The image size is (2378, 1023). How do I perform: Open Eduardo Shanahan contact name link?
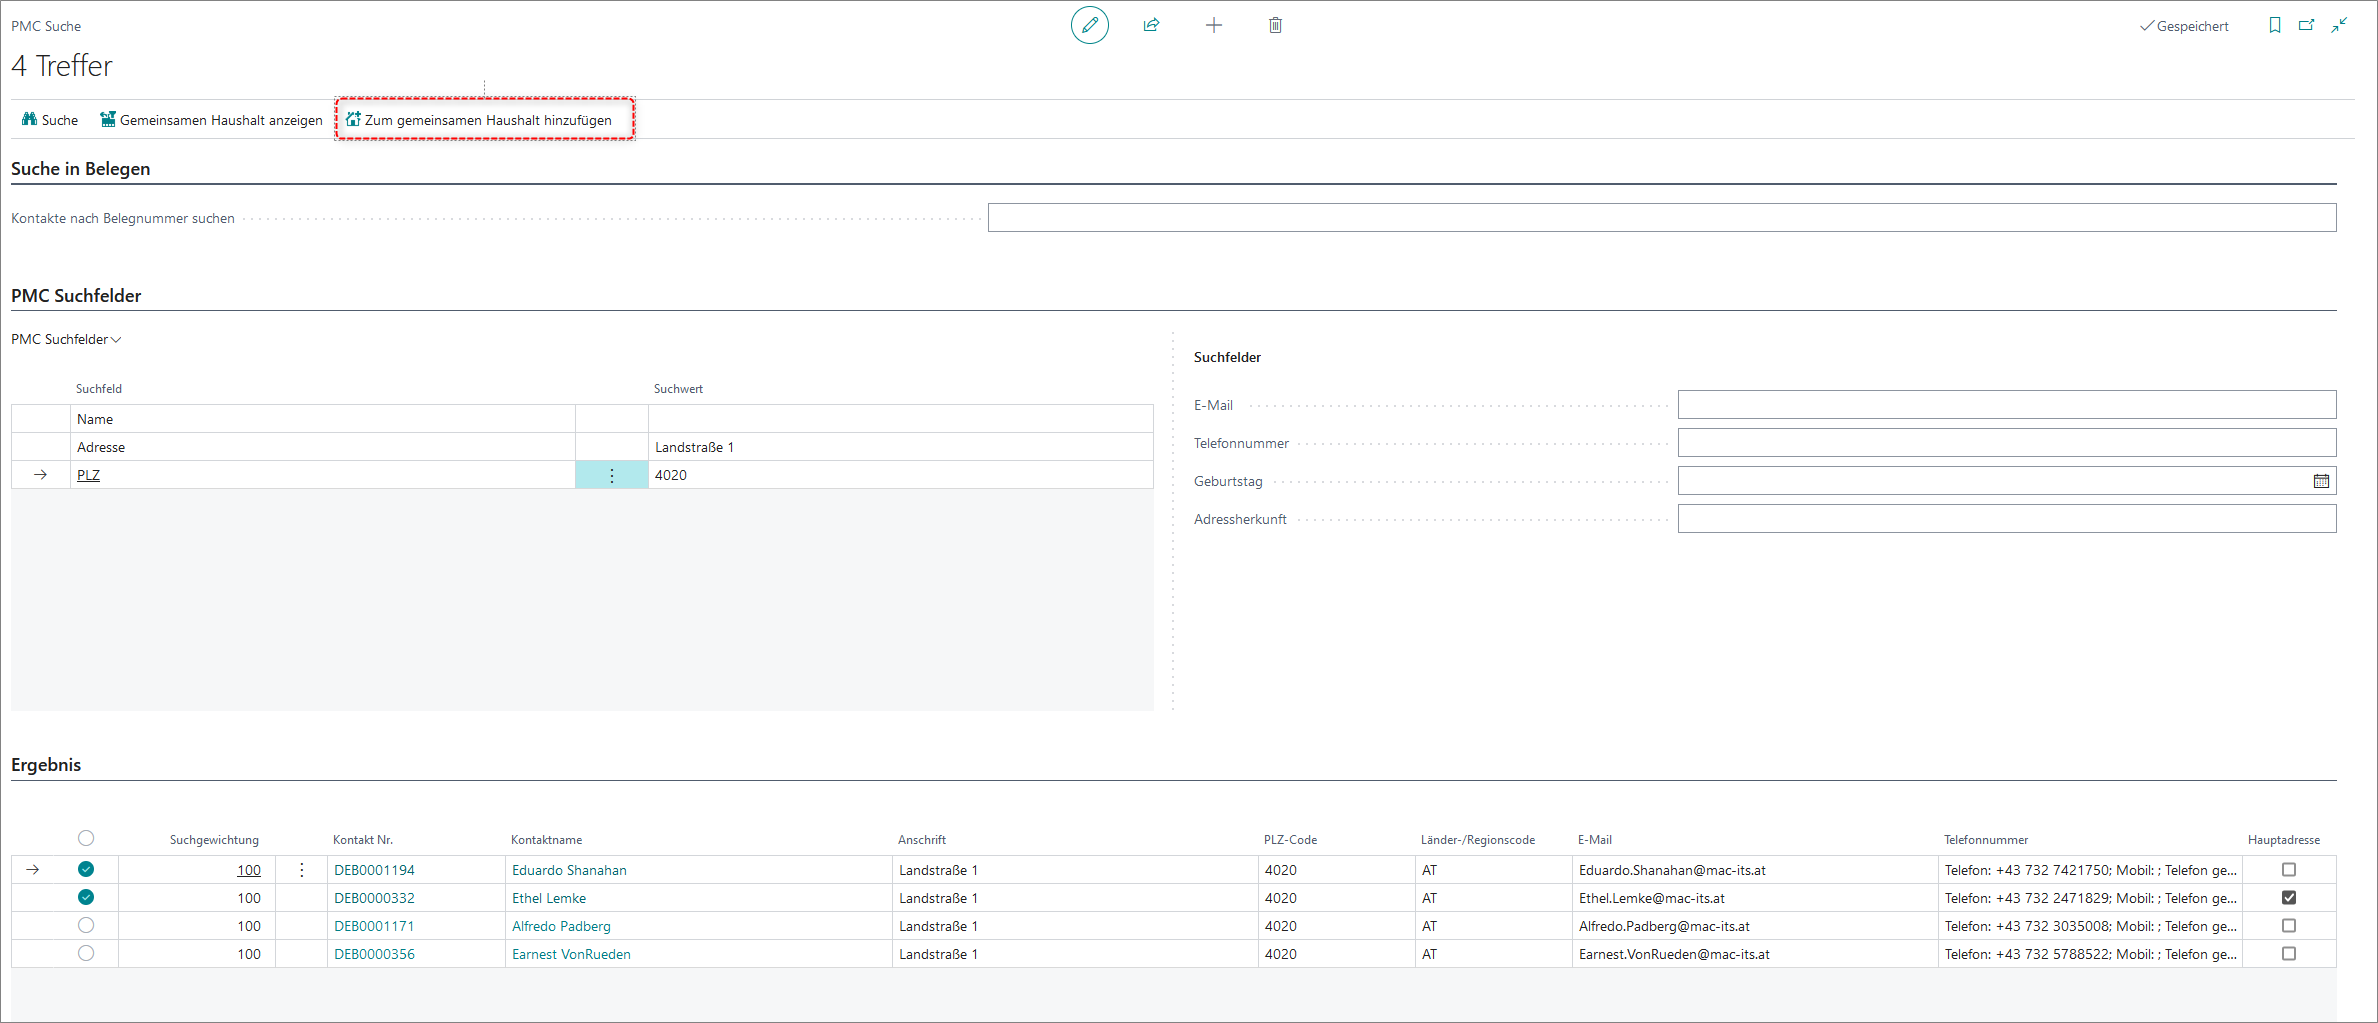click(569, 870)
